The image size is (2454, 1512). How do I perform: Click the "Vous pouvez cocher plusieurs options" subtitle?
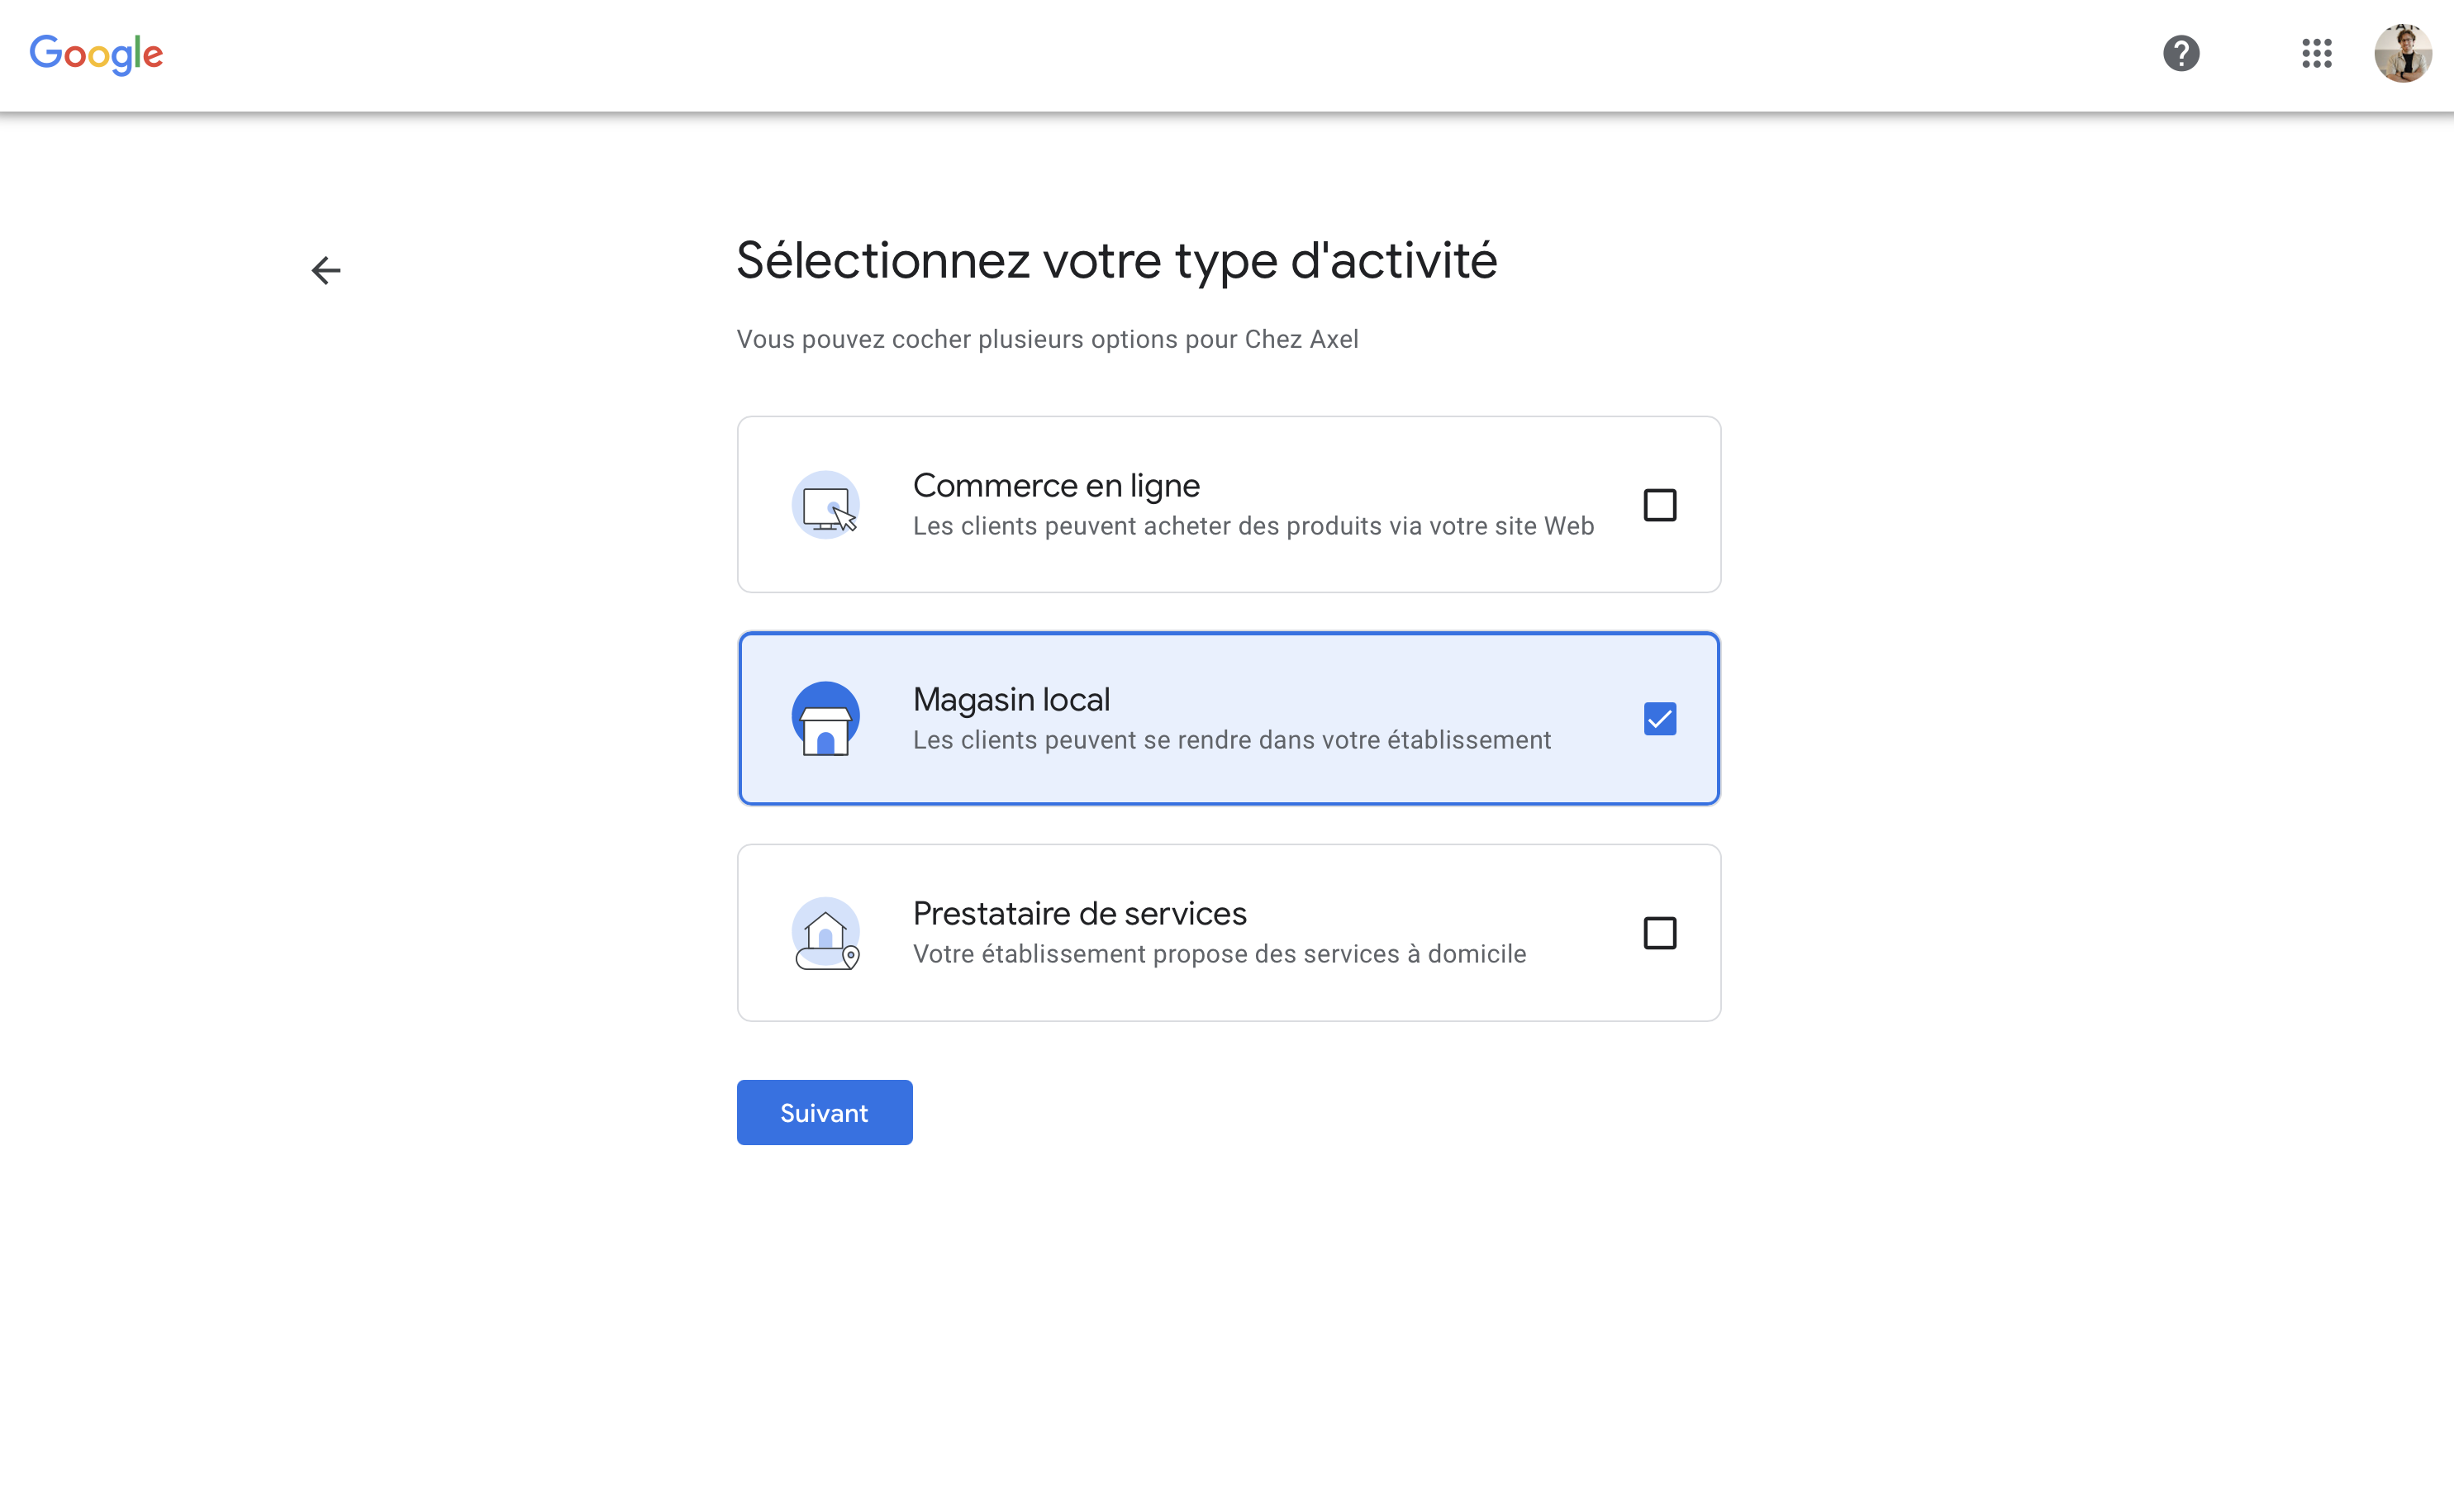pos(1047,340)
